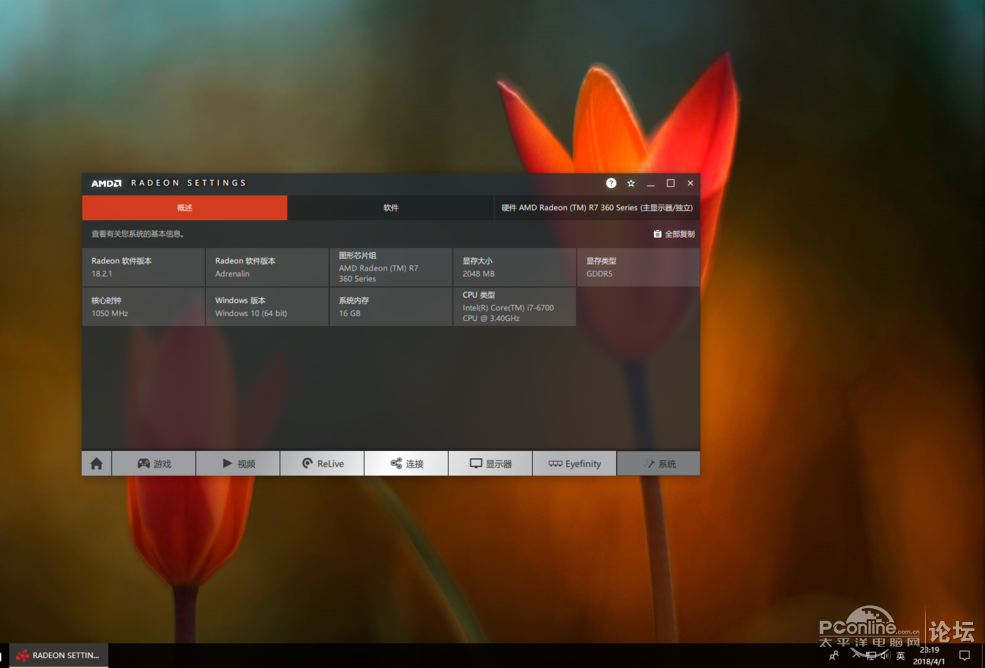Open the Eyefinity section
The height and width of the screenshot is (668, 985).
pos(575,464)
